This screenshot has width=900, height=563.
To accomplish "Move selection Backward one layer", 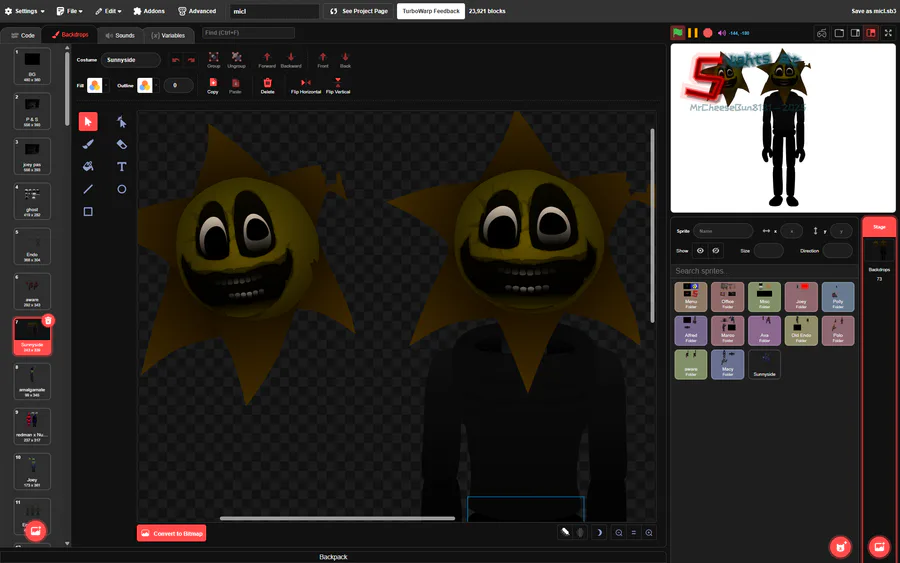I will pos(291,60).
